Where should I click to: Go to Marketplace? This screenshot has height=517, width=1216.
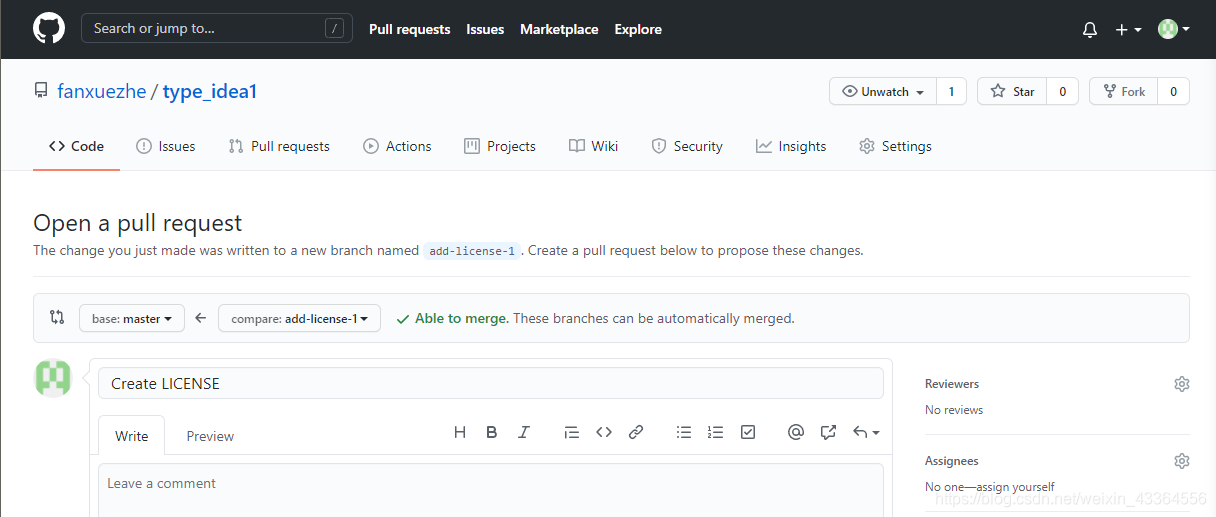(559, 29)
